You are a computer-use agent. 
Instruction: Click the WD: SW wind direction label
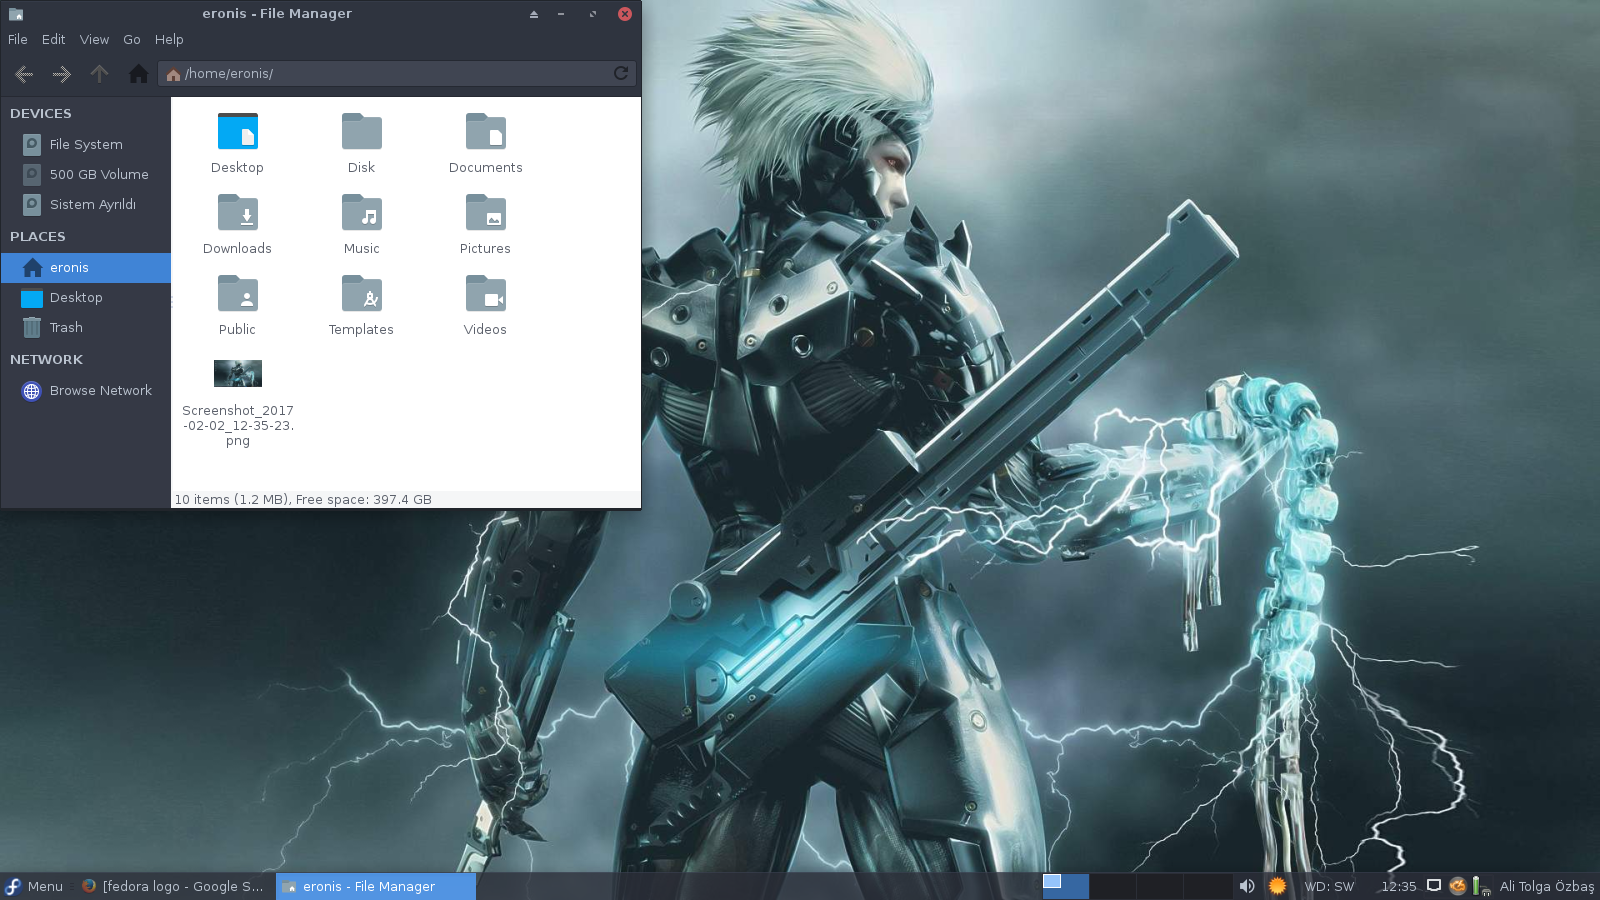point(1329,887)
